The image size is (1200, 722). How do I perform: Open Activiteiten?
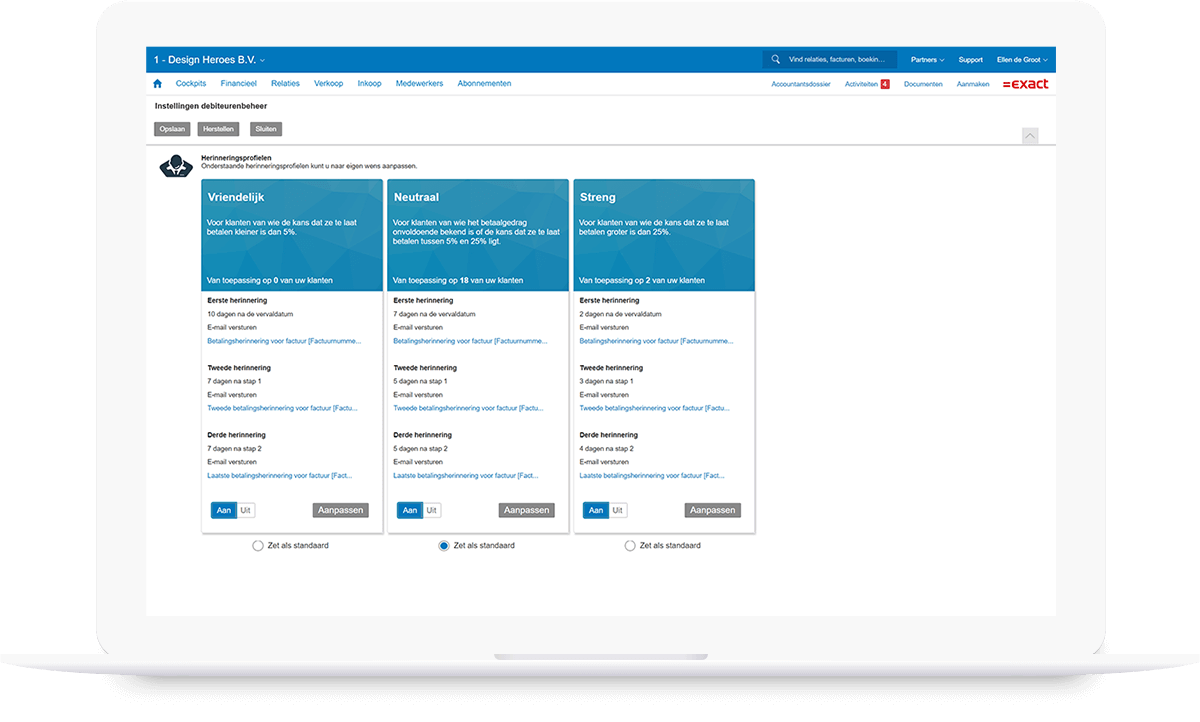coord(861,84)
